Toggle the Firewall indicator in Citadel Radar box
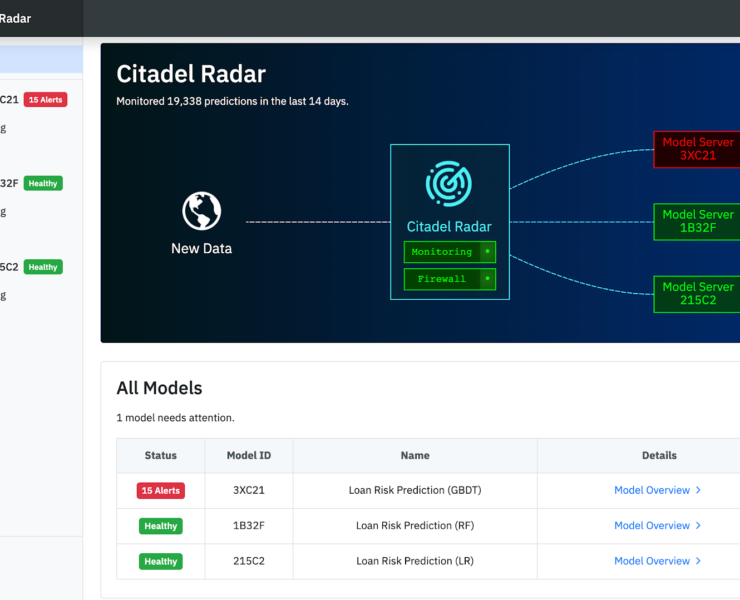Screen dimensions: 740x600 487,279
